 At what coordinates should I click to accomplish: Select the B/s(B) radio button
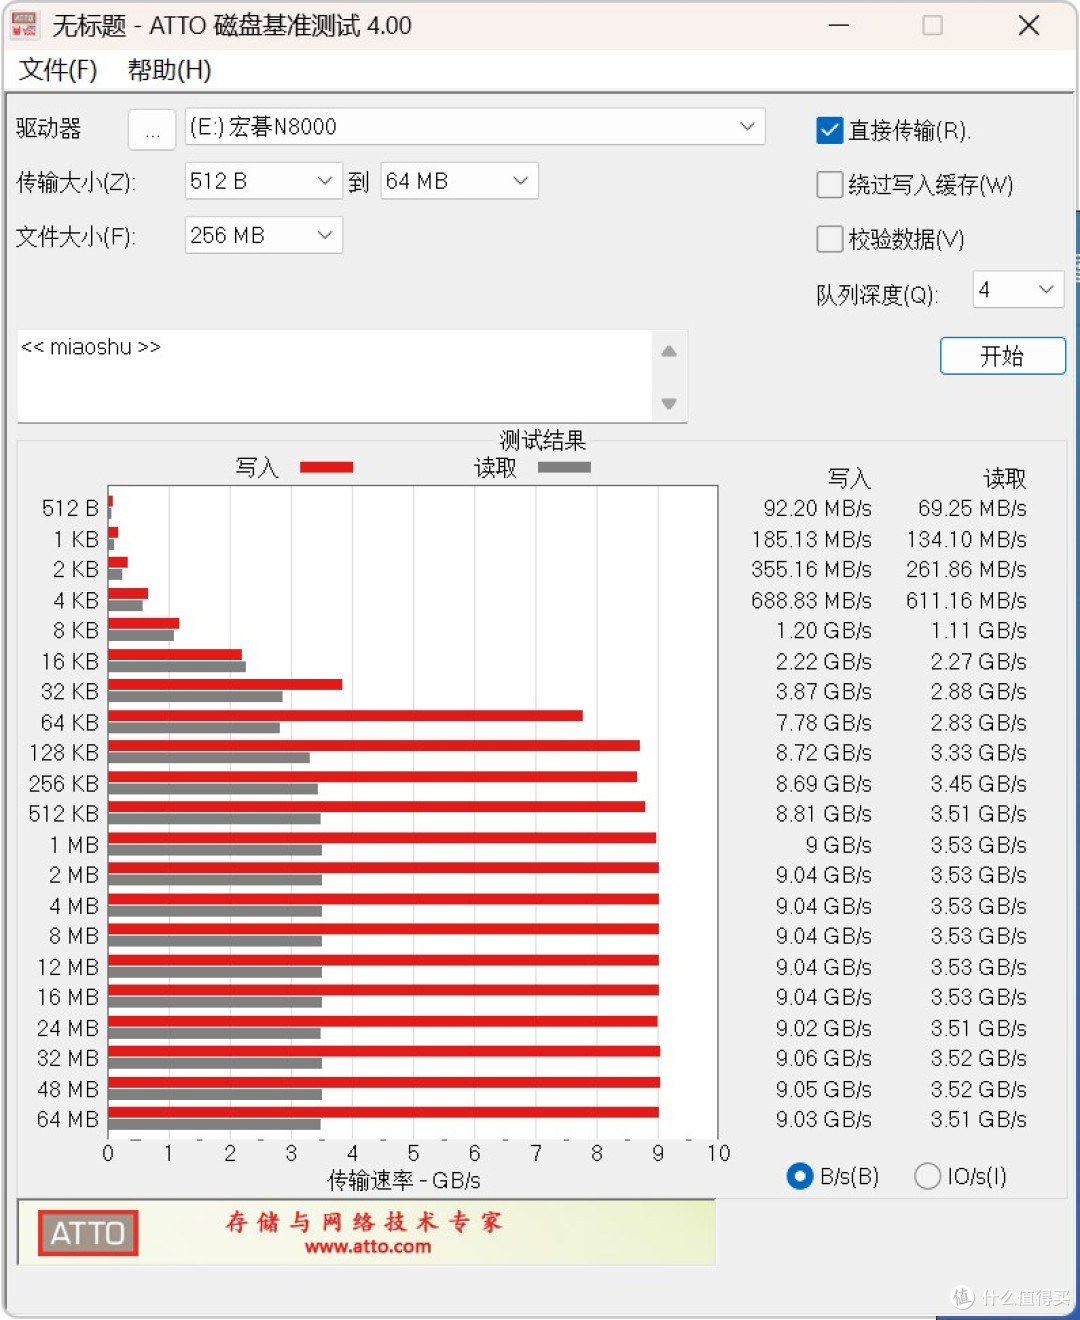coord(799,1176)
